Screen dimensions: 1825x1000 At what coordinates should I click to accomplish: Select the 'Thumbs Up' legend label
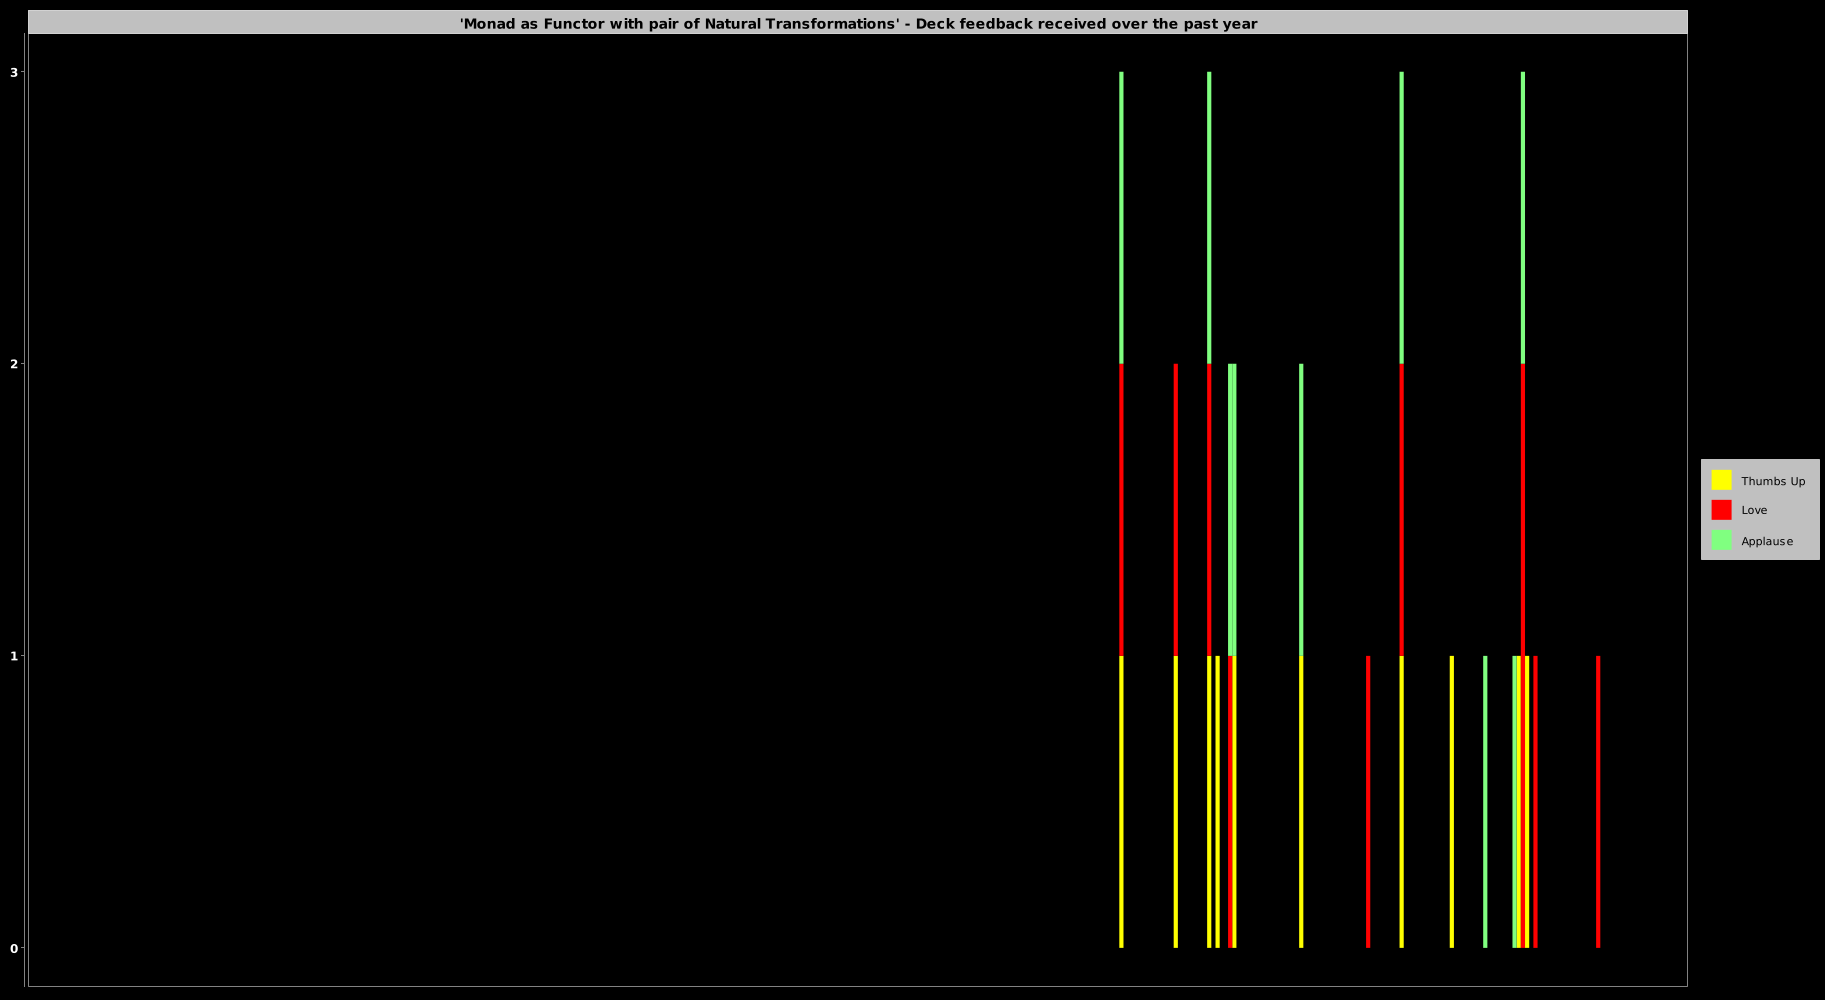[1773, 481]
